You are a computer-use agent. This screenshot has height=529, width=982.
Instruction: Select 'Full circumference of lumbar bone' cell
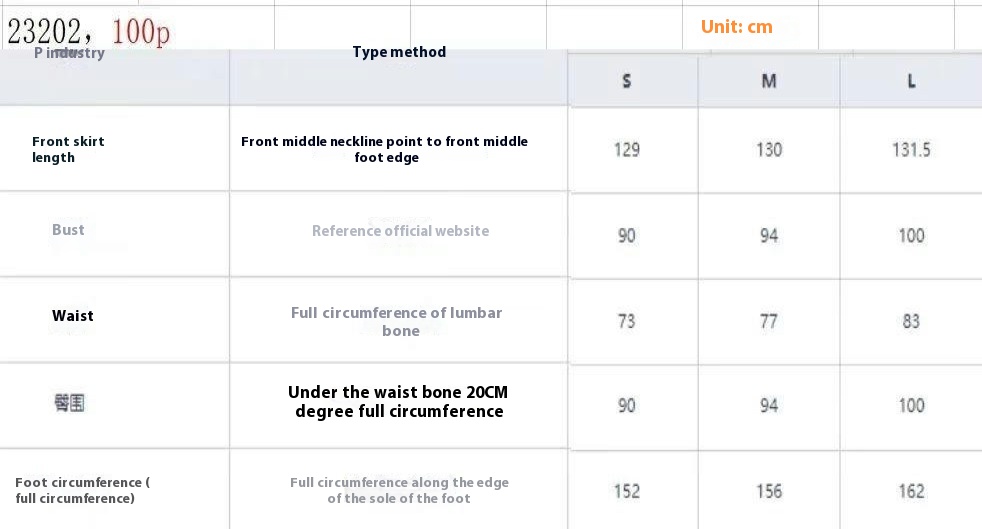click(396, 321)
